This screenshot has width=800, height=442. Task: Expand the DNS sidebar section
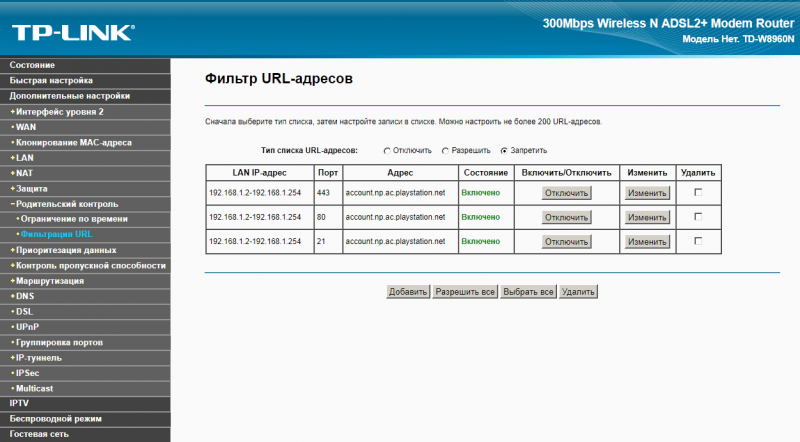(x=25, y=296)
